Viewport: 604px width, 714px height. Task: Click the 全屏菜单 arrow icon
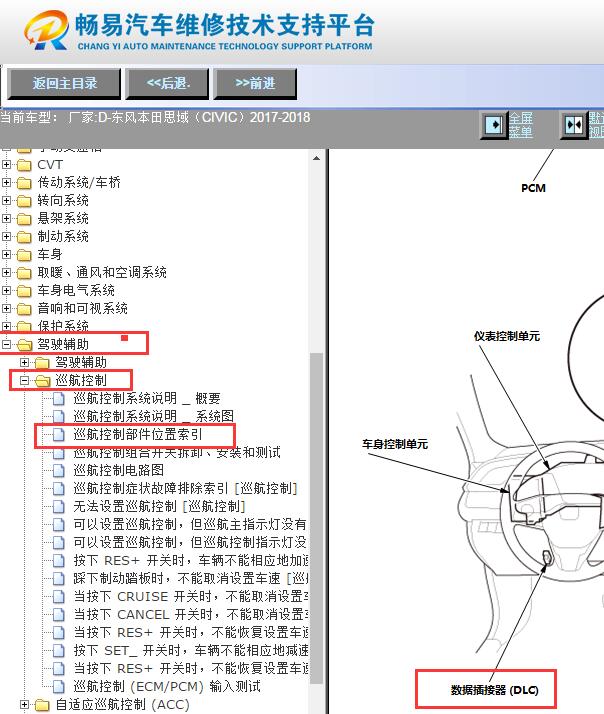point(494,124)
